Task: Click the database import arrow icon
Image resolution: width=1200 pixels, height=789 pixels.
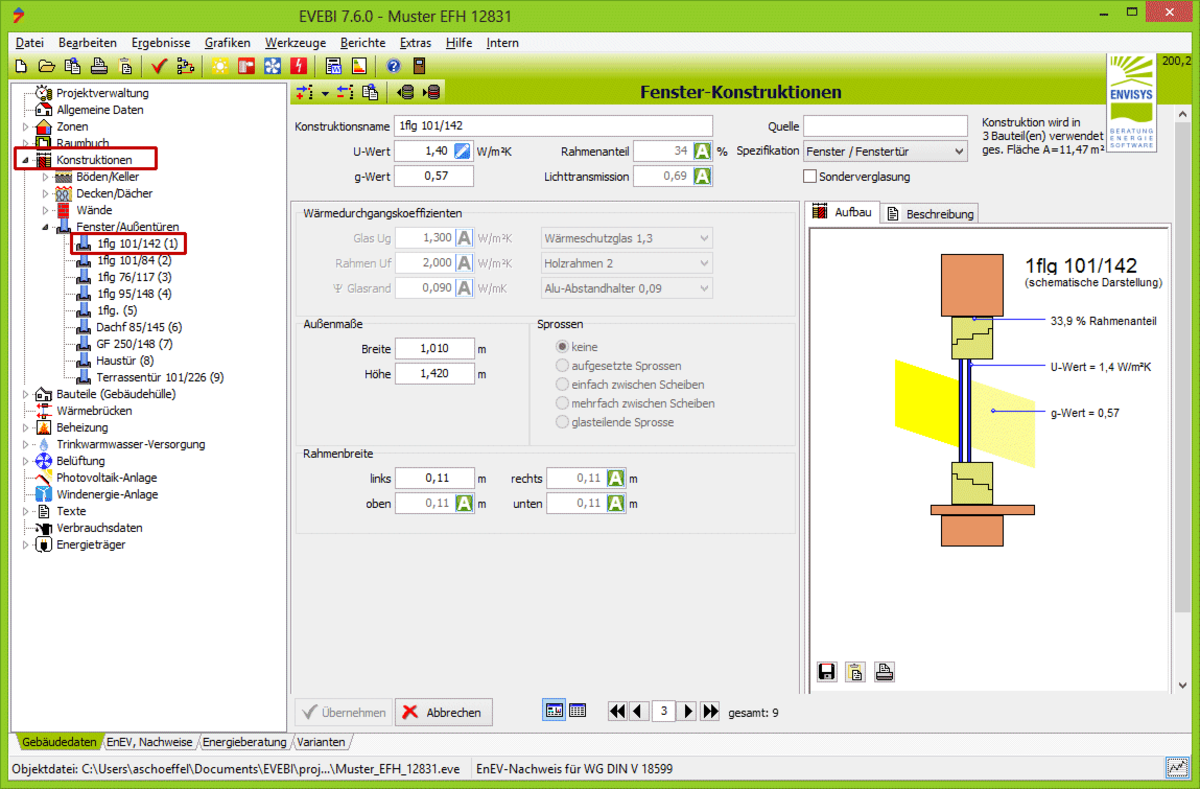Action: 406,93
